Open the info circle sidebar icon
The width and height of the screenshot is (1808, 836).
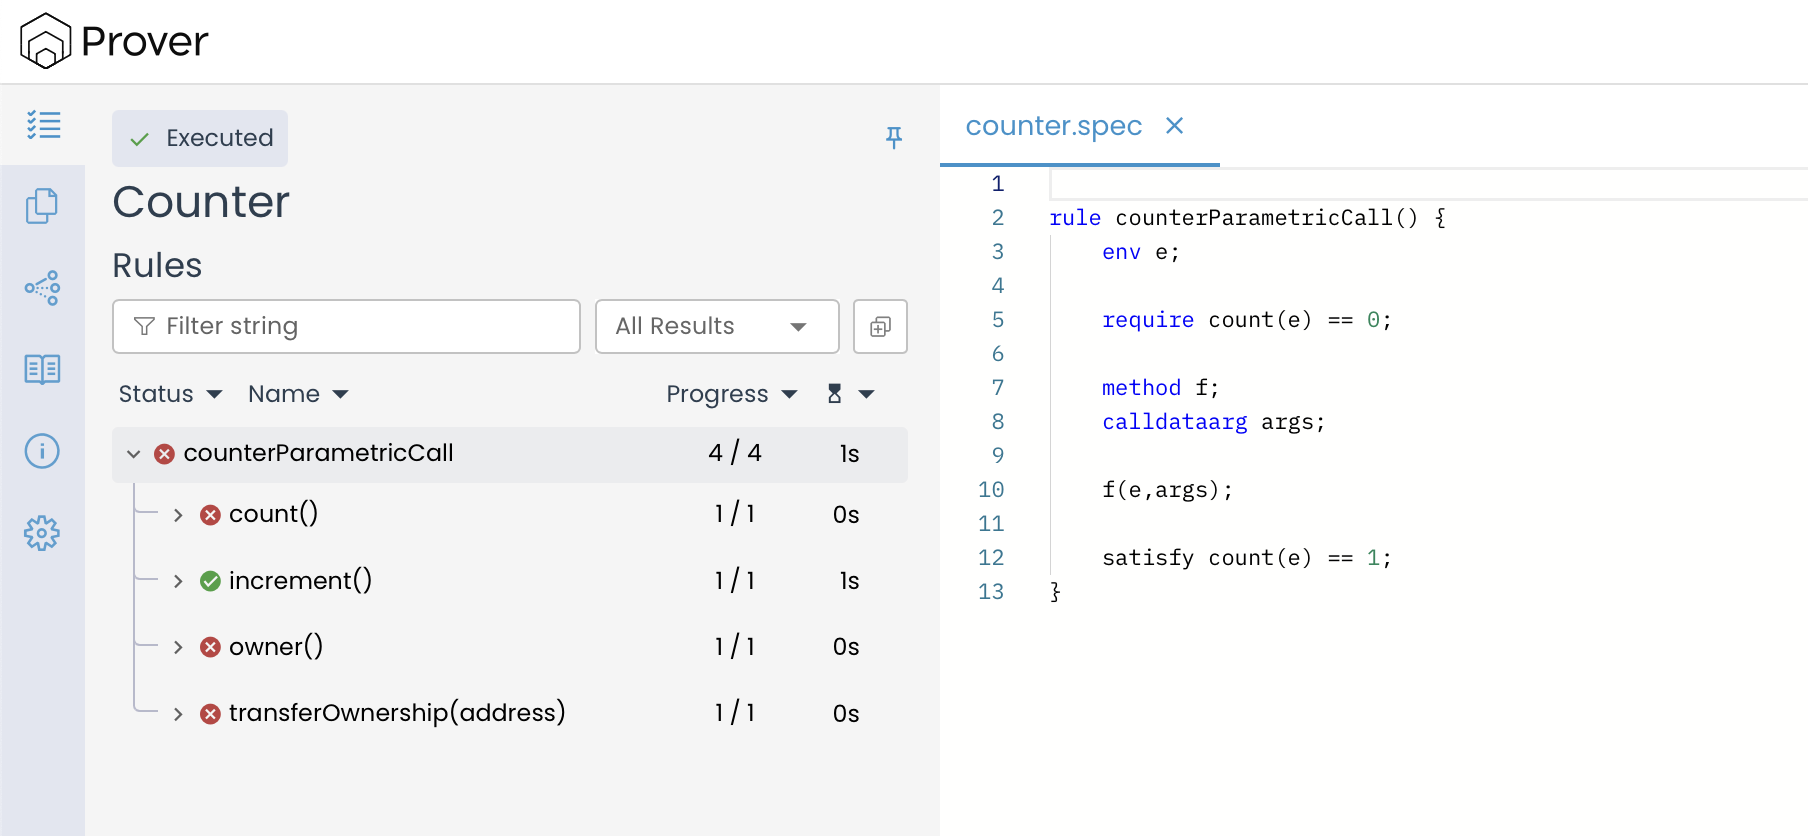[42, 451]
